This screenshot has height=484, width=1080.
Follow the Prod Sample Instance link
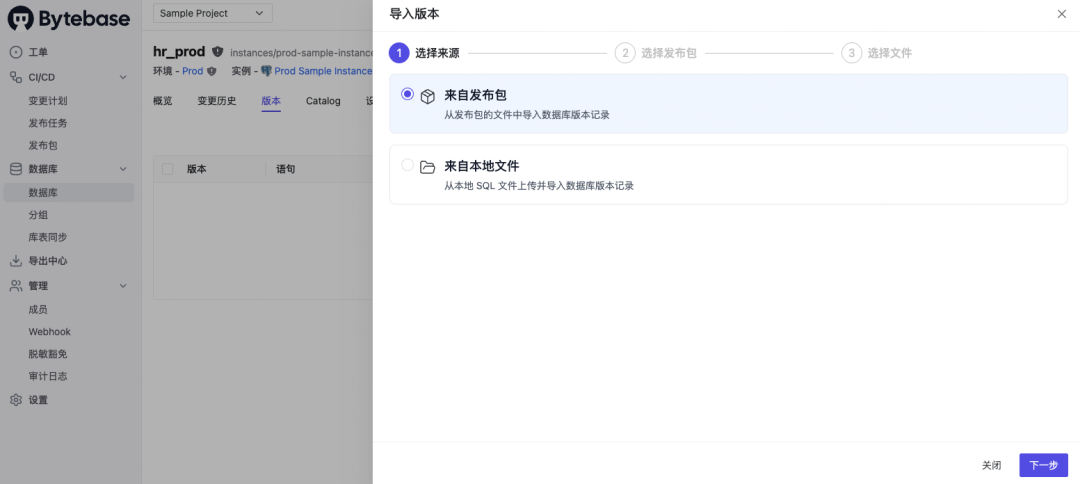[x=323, y=71]
